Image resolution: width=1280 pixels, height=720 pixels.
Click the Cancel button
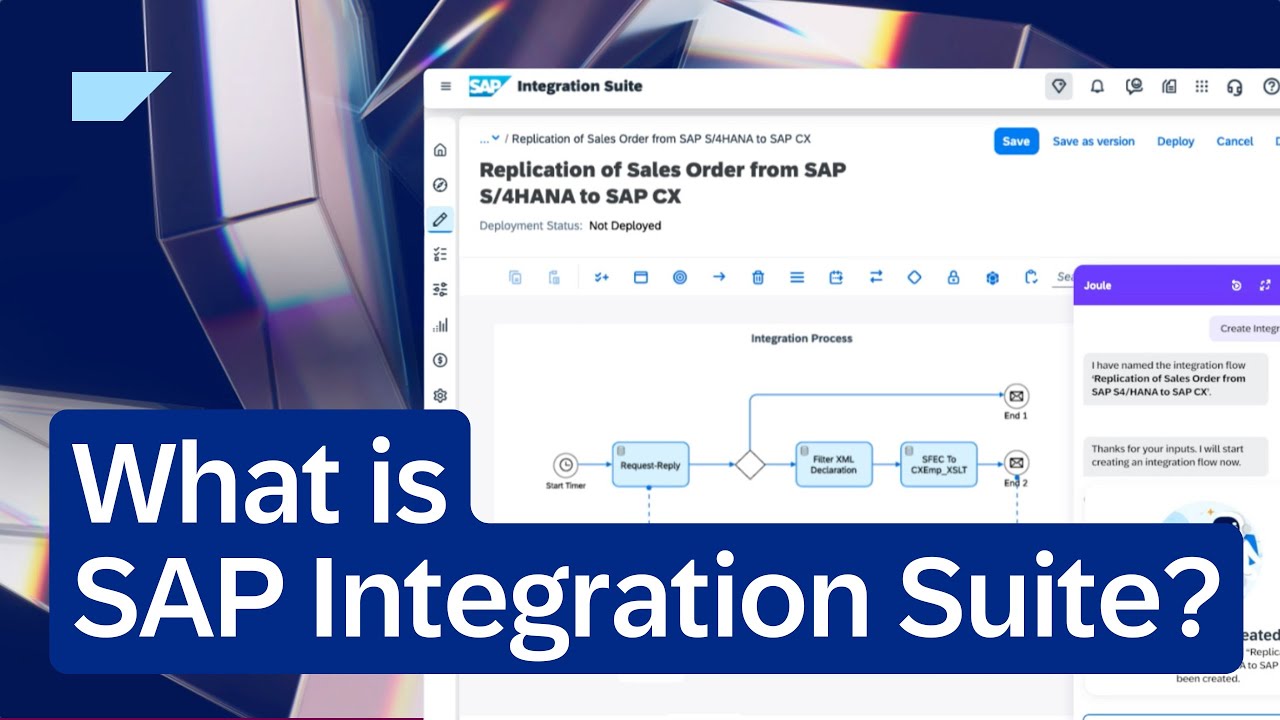[x=1234, y=141]
